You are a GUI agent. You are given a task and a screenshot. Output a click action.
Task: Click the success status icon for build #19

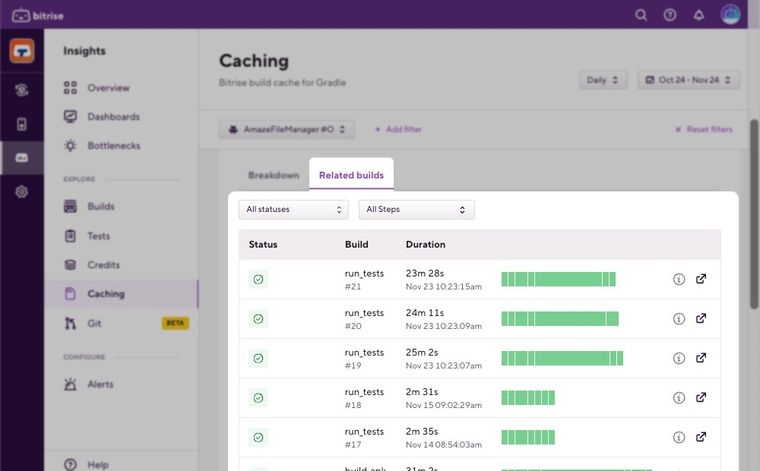(x=258, y=358)
